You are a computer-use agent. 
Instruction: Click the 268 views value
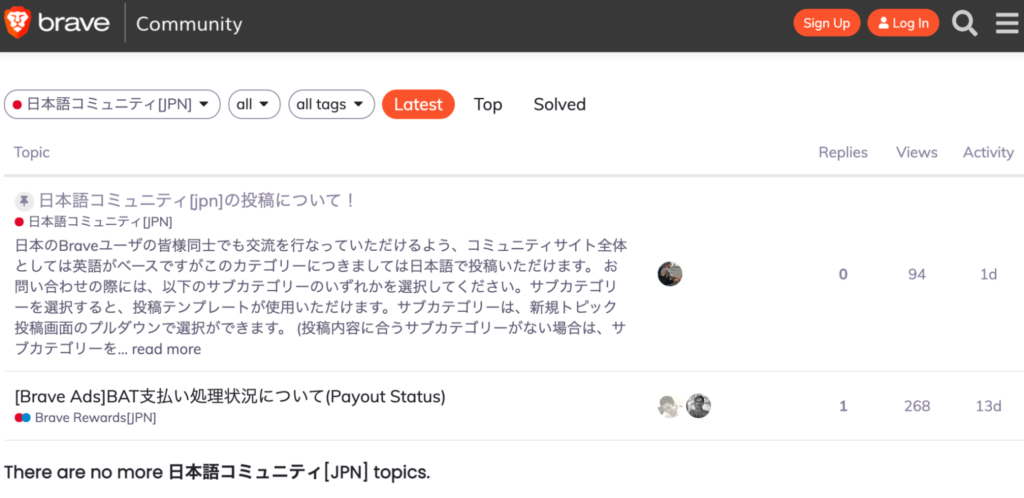point(917,406)
